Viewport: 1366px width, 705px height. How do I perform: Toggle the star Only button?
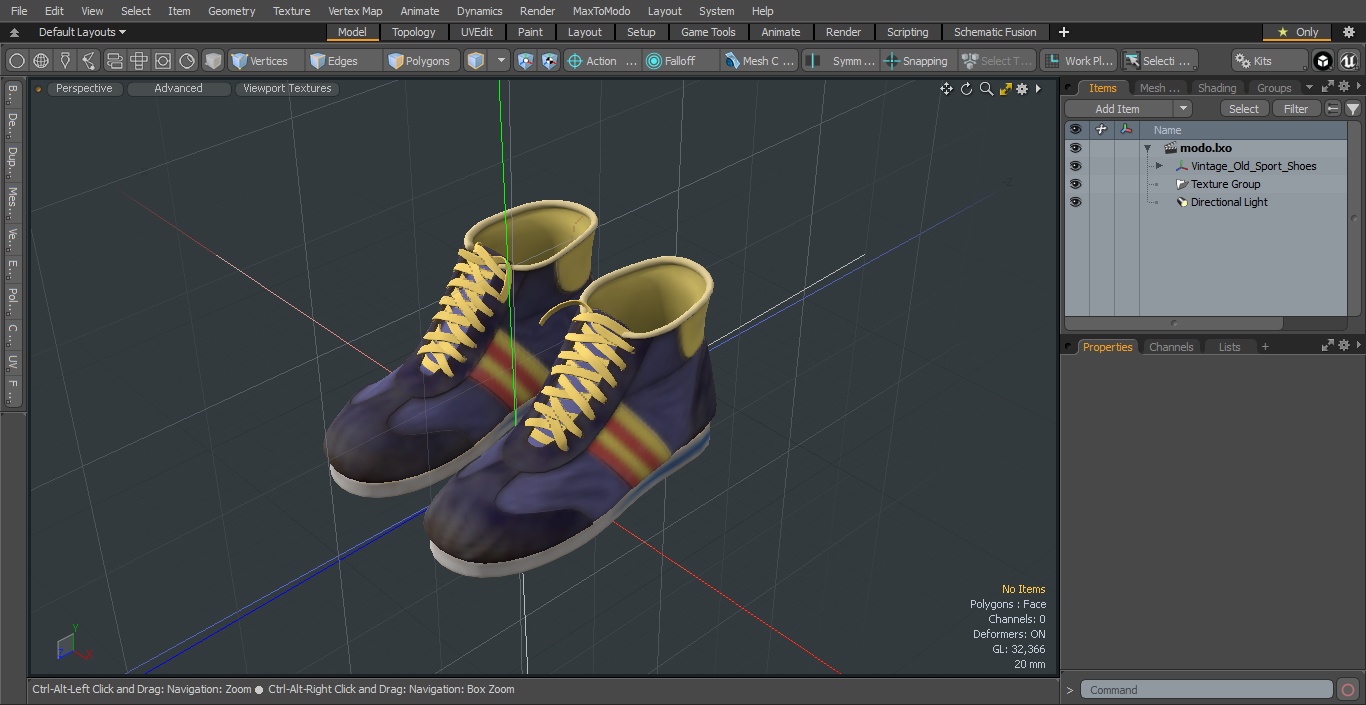(1297, 32)
